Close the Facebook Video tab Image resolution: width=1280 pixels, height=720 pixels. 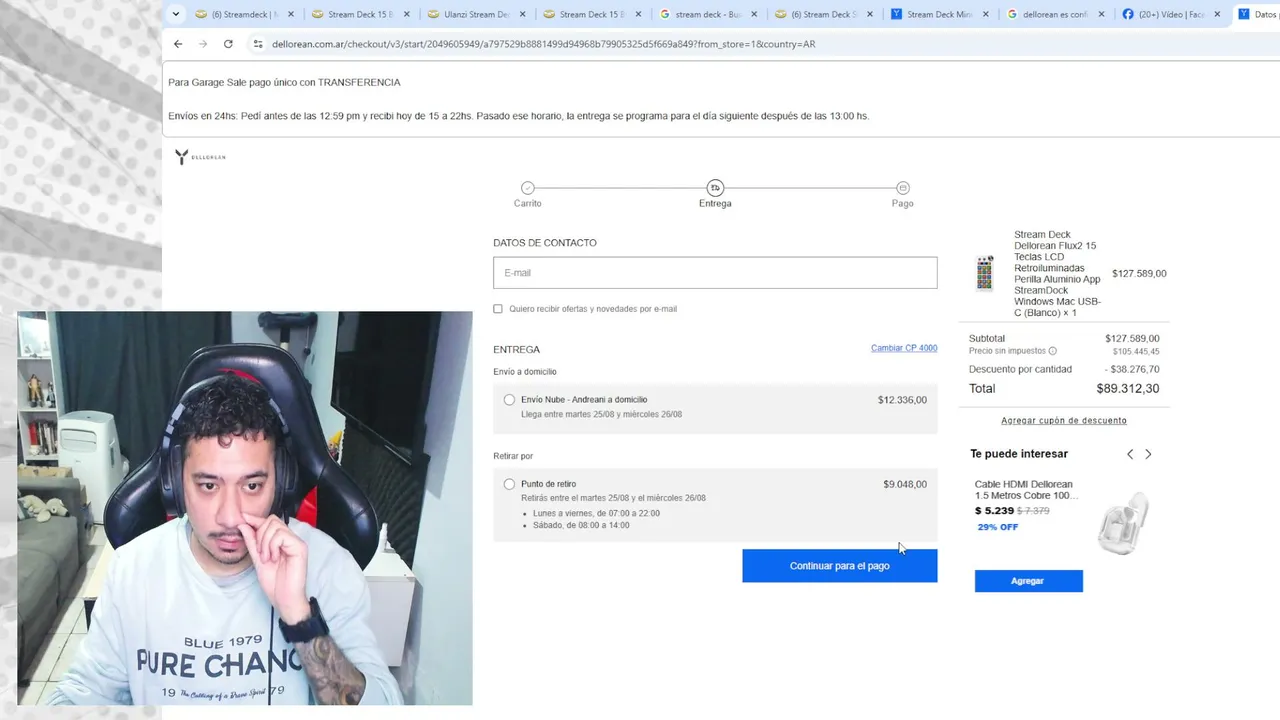[x=1217, y=14]
